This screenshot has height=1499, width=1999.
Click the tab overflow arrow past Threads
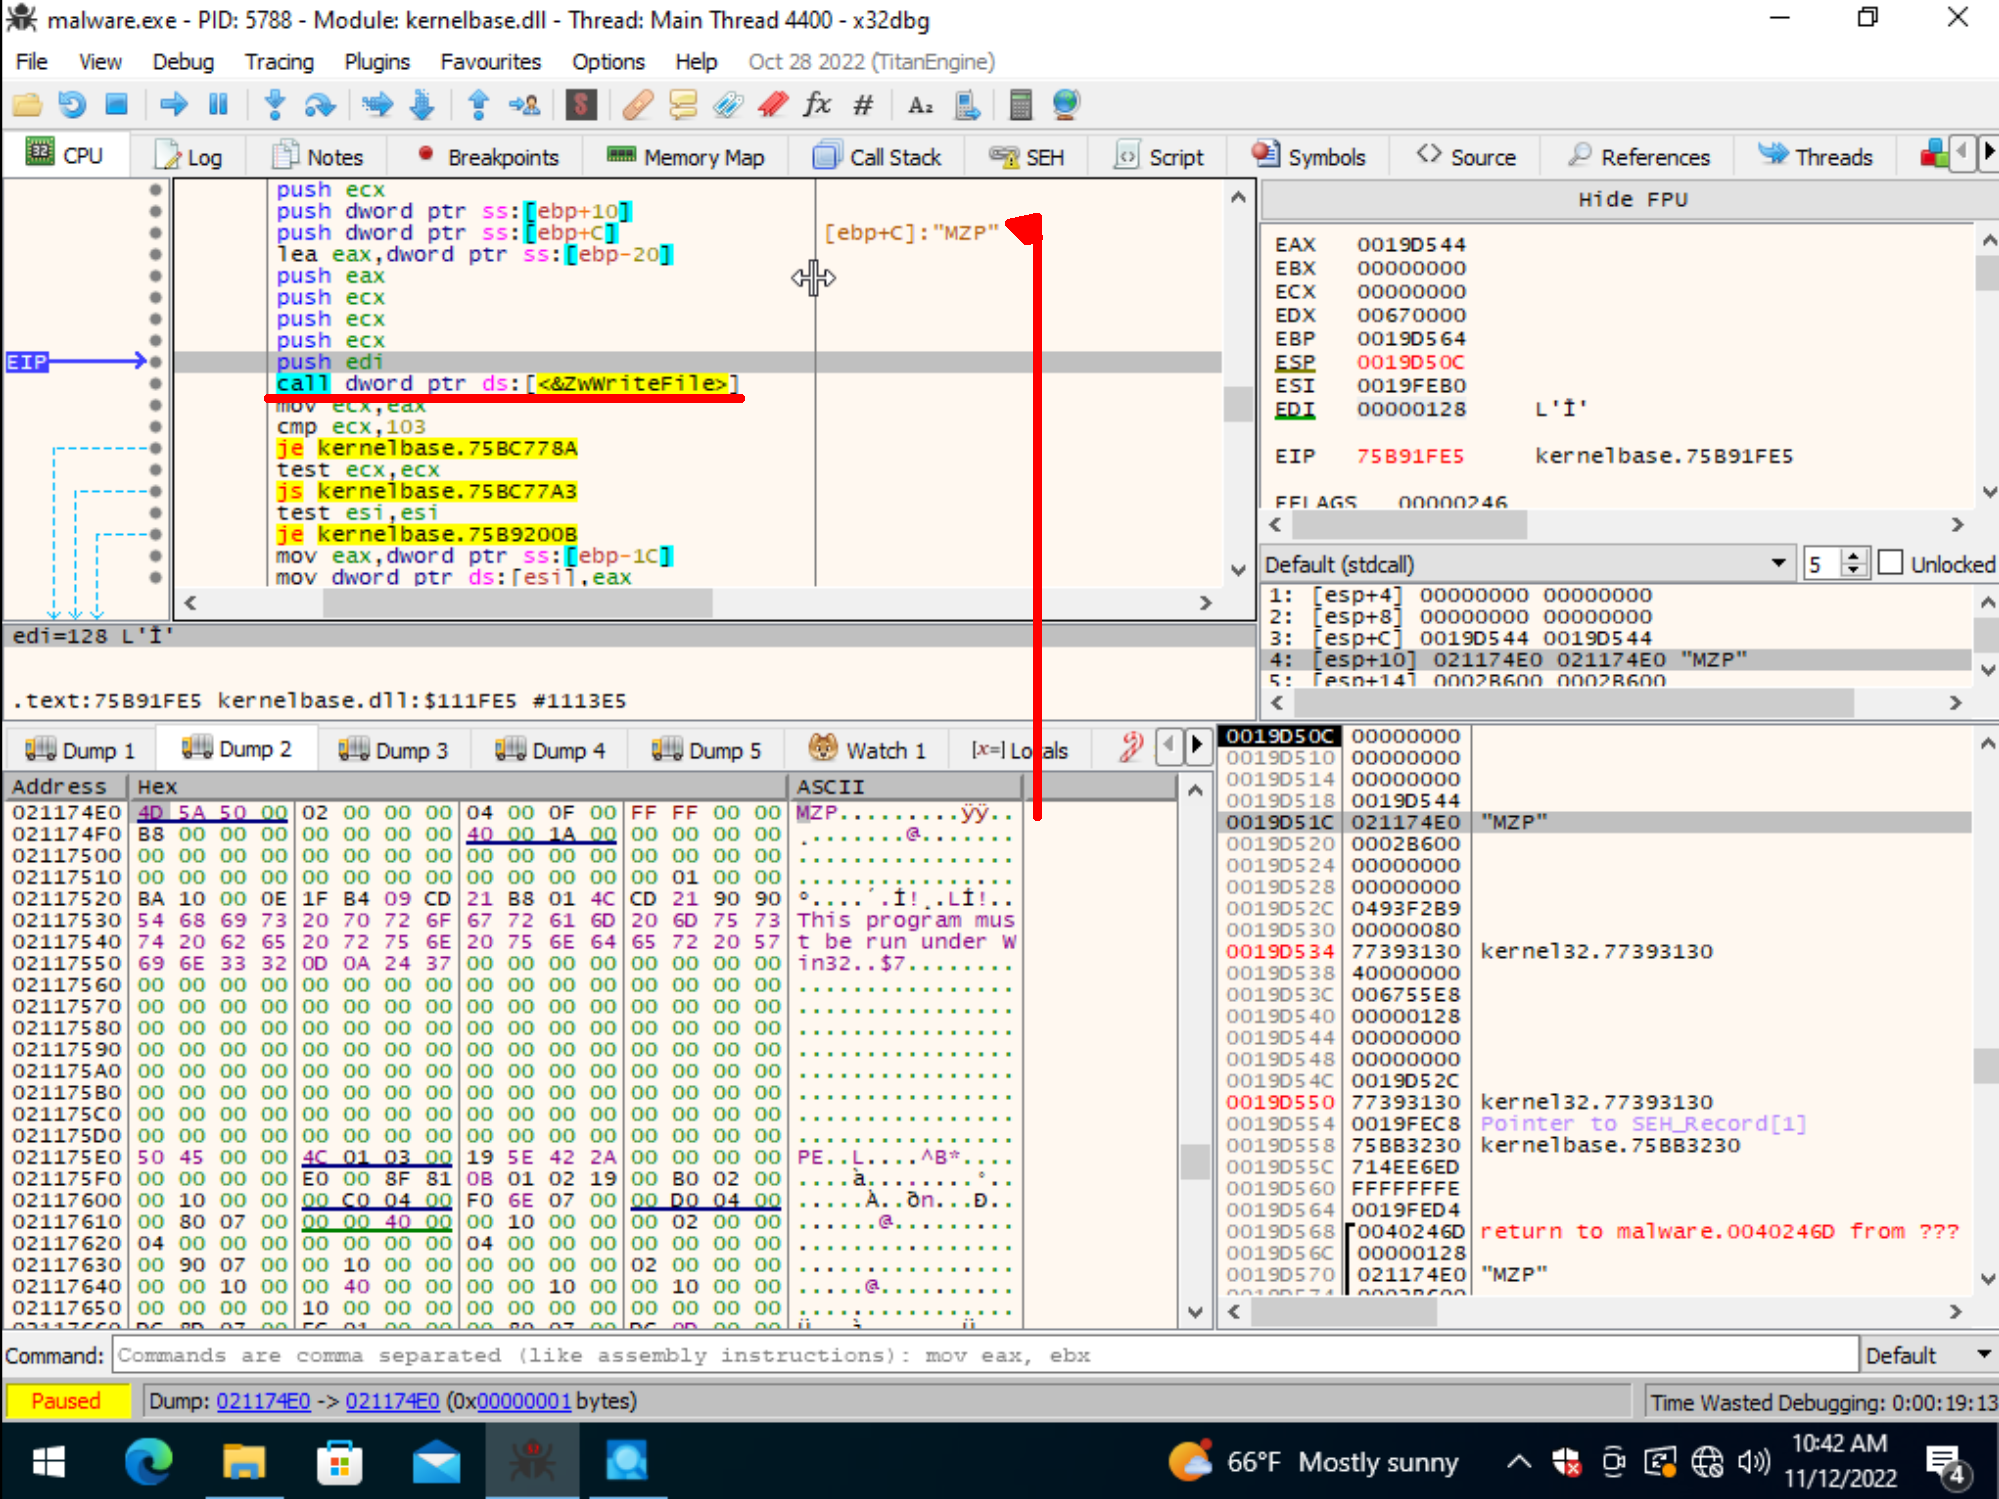[1989, 153]
